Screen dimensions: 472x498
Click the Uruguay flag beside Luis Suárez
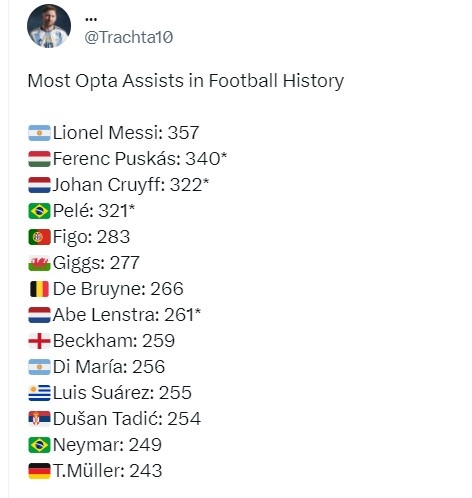point(39,393)
